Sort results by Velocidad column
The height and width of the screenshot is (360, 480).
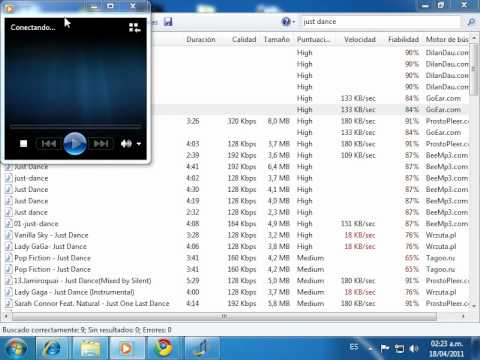360,39
